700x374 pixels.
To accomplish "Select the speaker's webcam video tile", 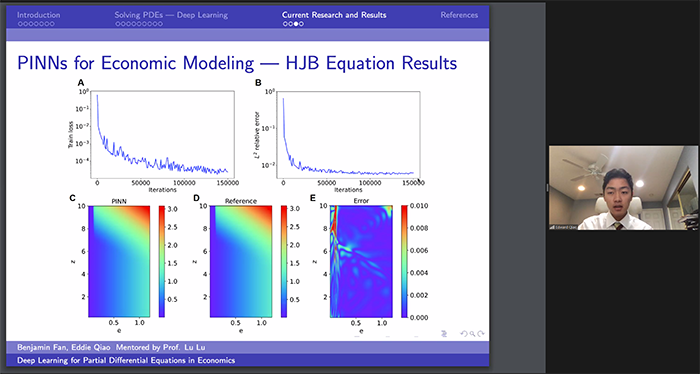I will (623, 188).
